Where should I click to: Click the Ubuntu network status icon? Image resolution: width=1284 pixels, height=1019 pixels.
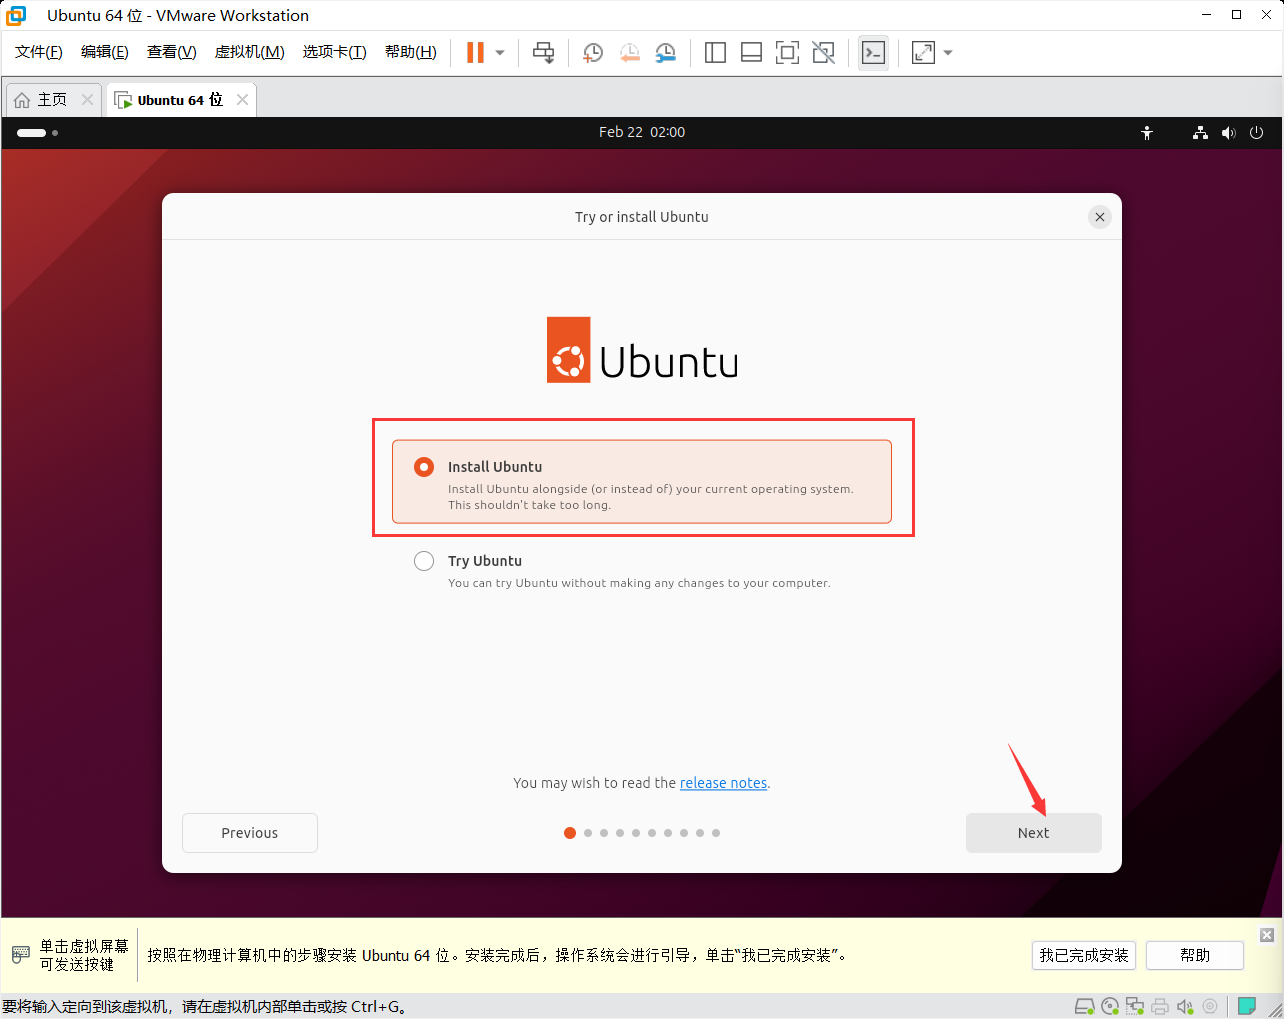point(1200,132)
